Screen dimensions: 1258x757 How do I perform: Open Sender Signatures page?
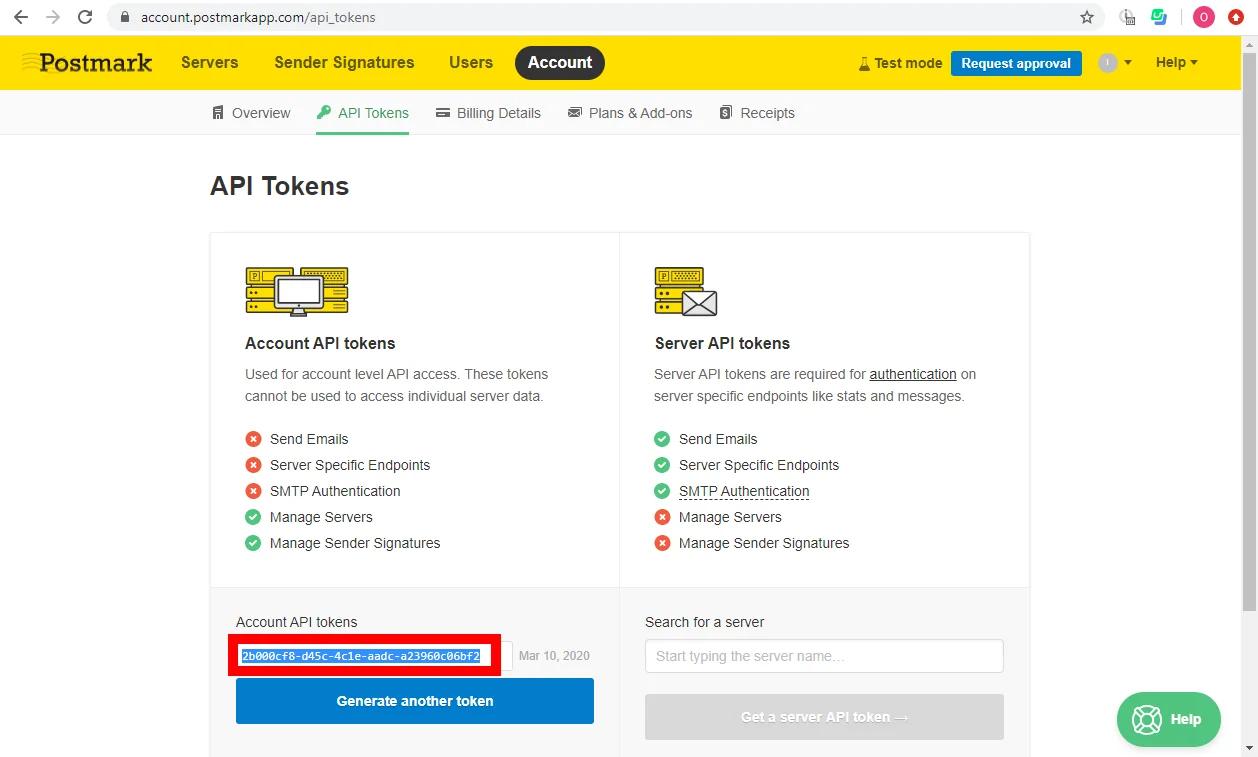(344, 62)
